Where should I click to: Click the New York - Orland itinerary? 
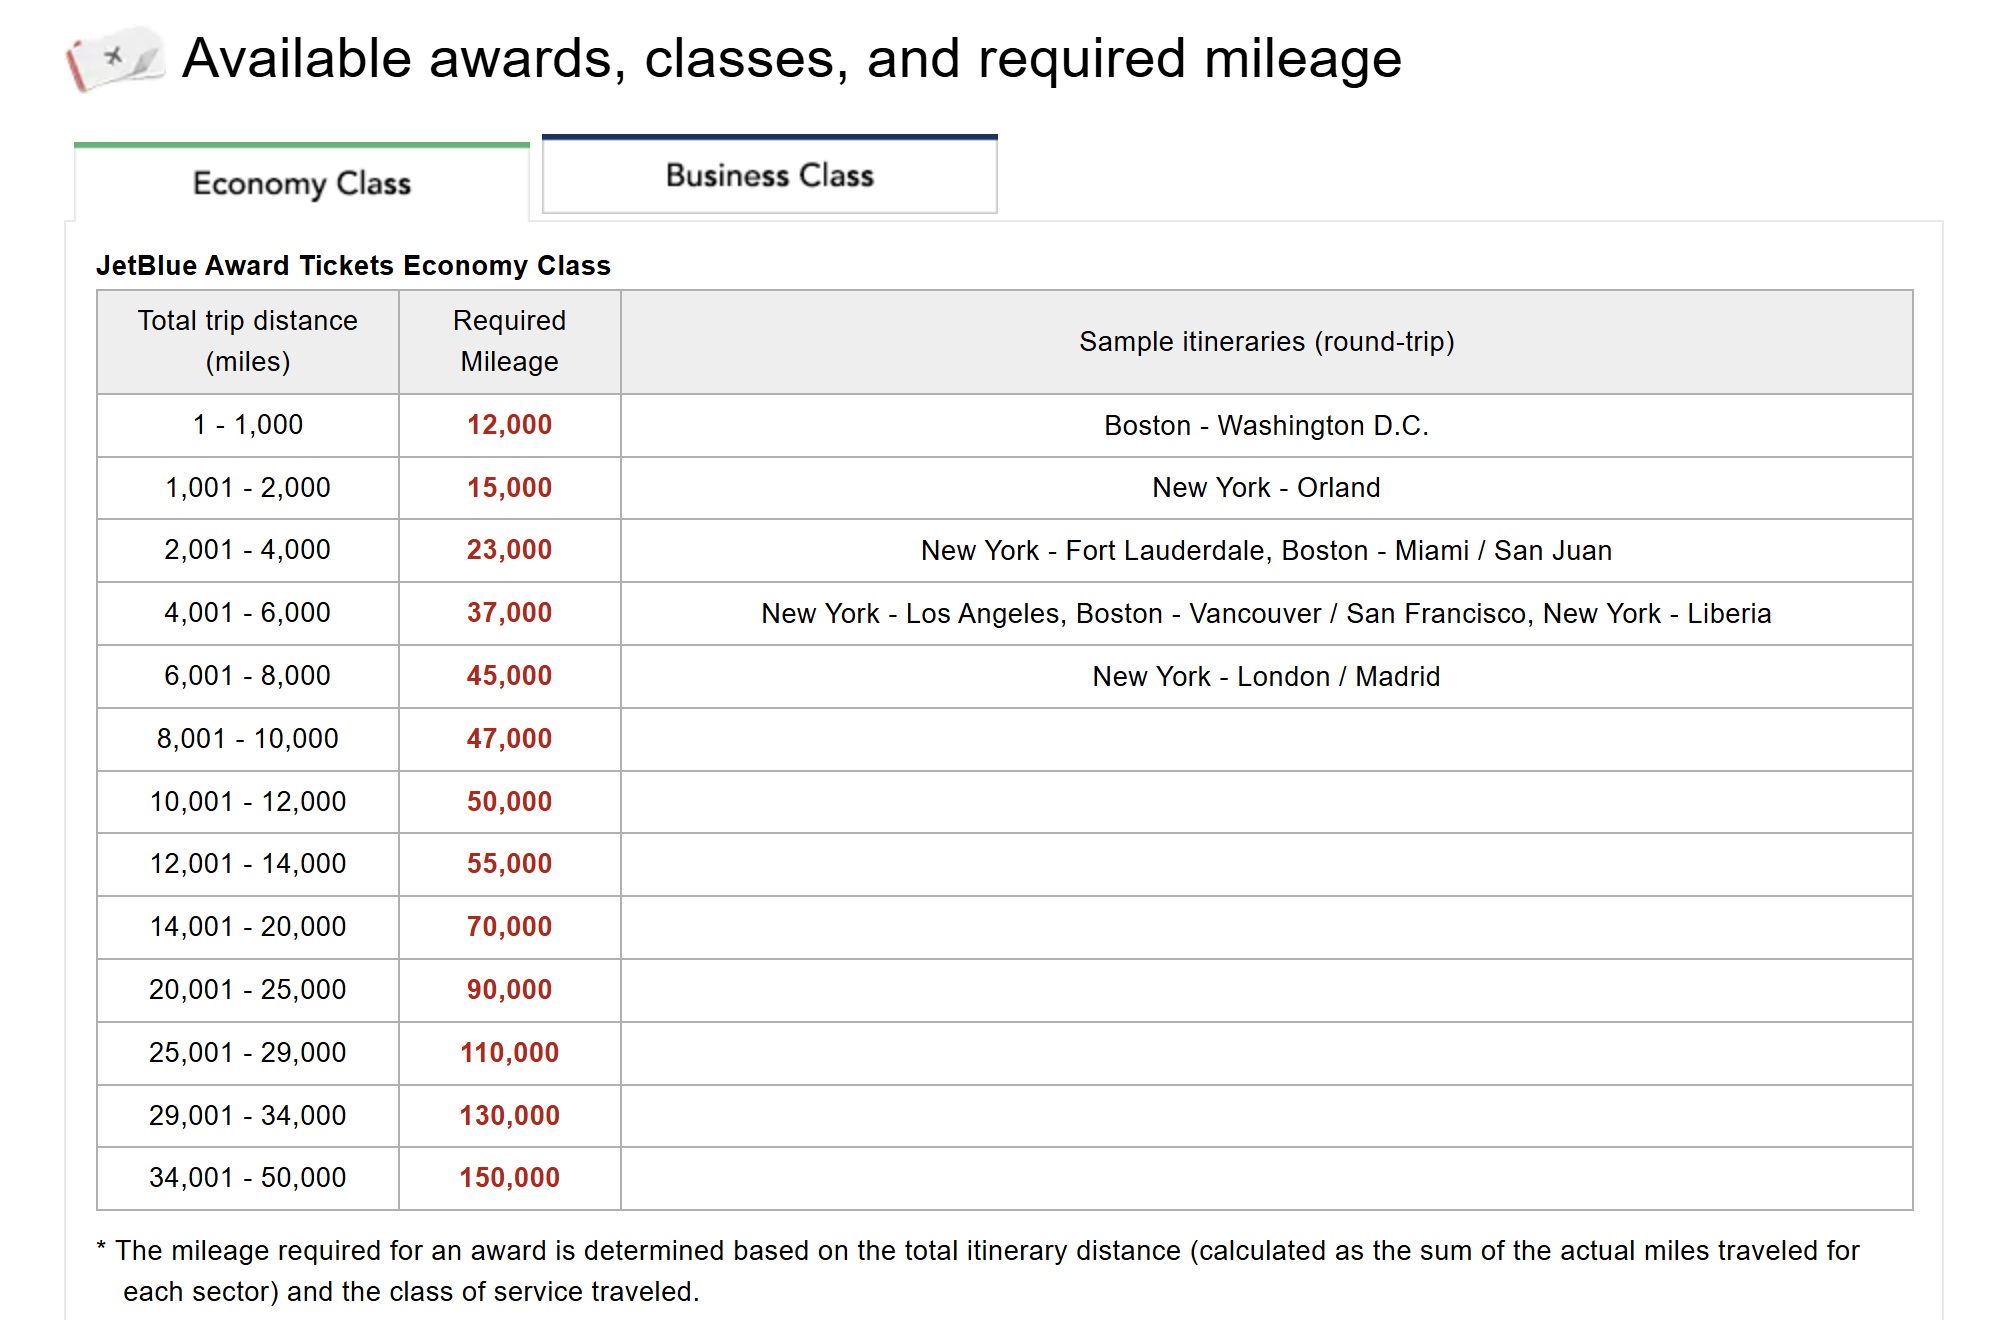[x=1266, y=488]
